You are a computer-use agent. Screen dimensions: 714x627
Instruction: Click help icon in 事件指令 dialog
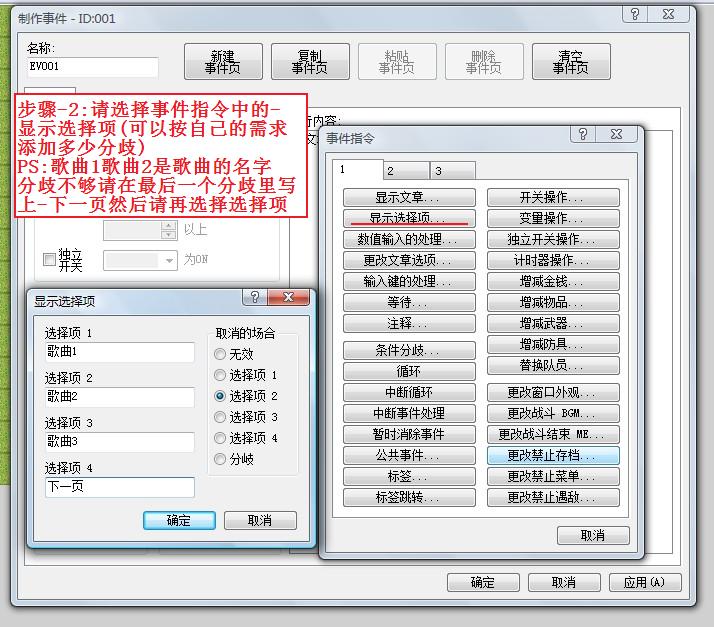point(583,134)
